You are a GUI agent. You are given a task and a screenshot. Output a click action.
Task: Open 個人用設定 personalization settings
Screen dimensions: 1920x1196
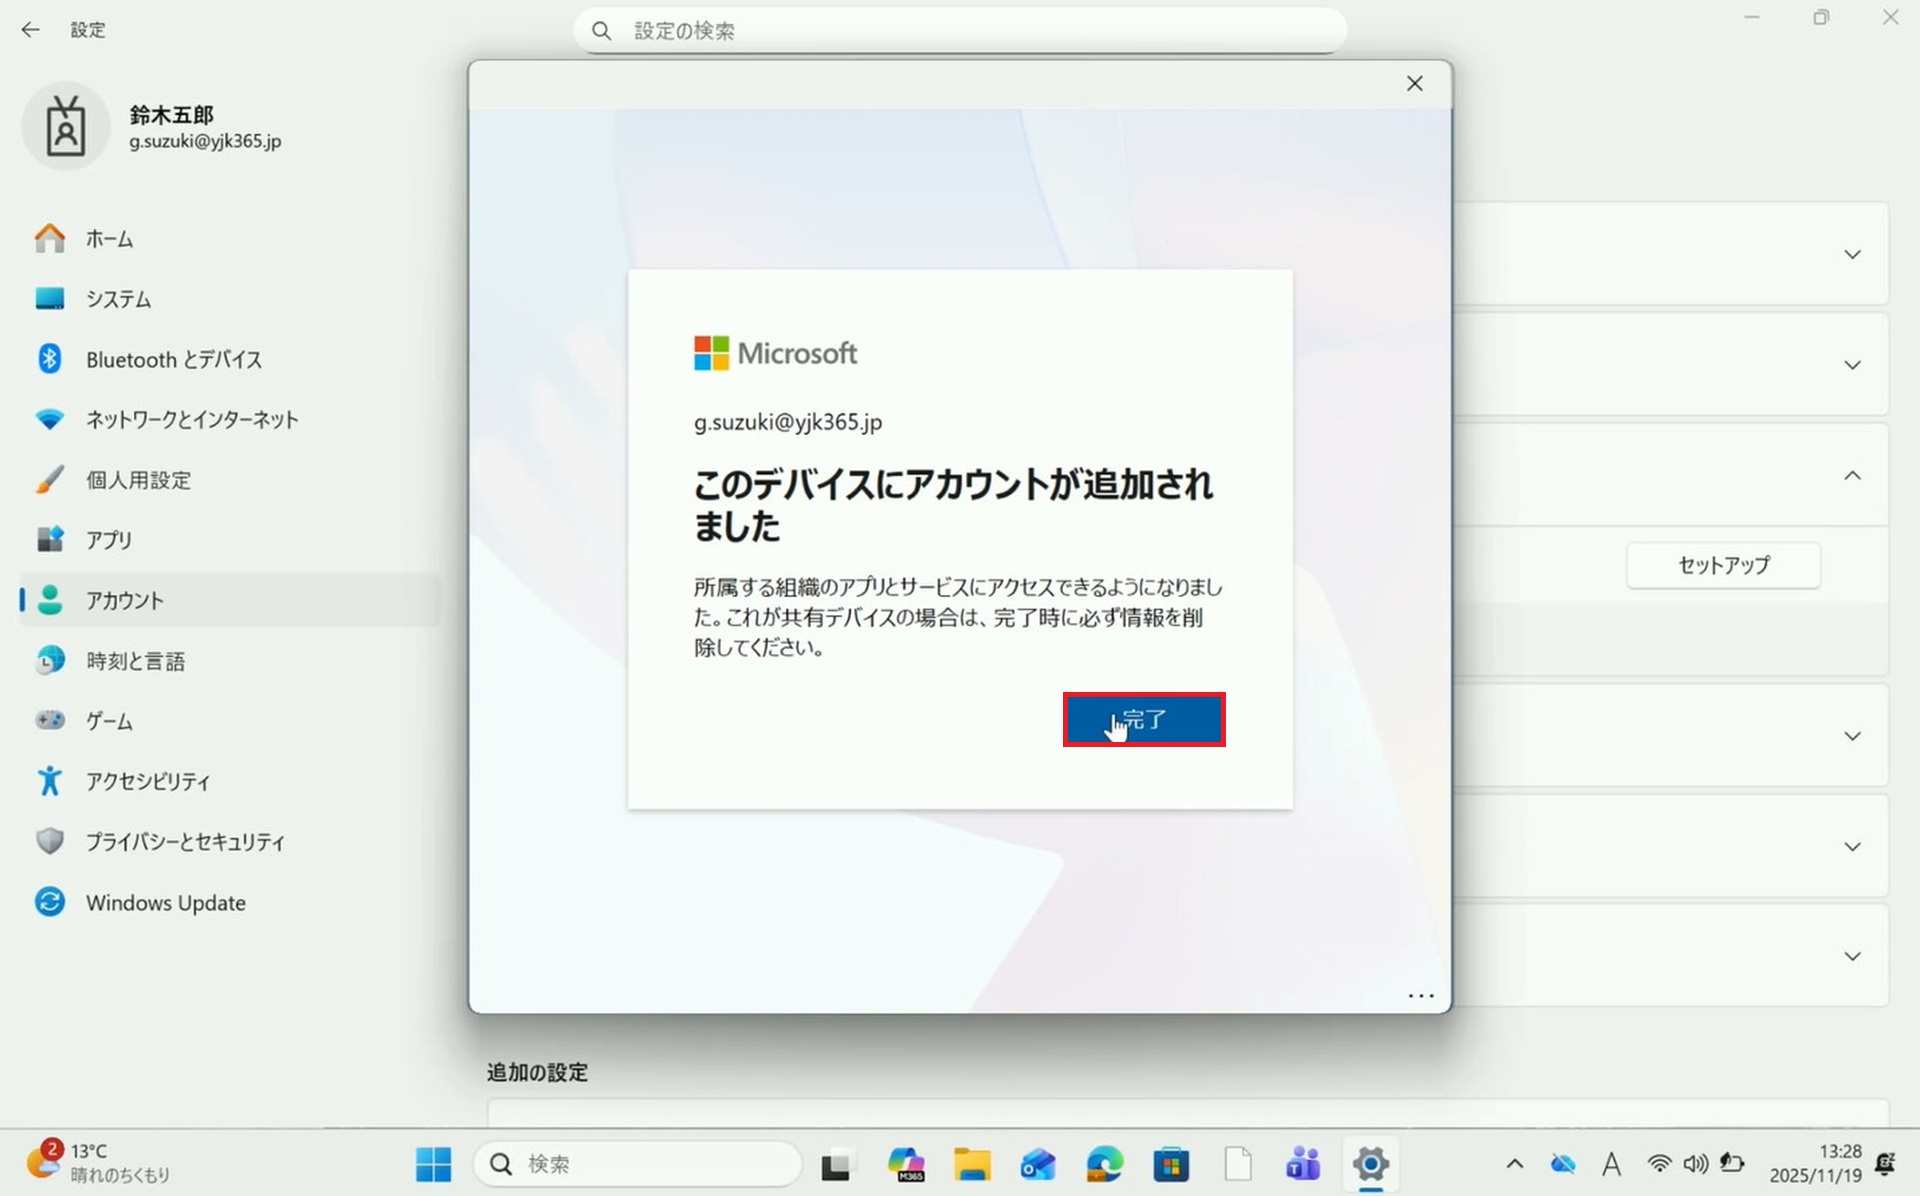(x=138, y=480)
